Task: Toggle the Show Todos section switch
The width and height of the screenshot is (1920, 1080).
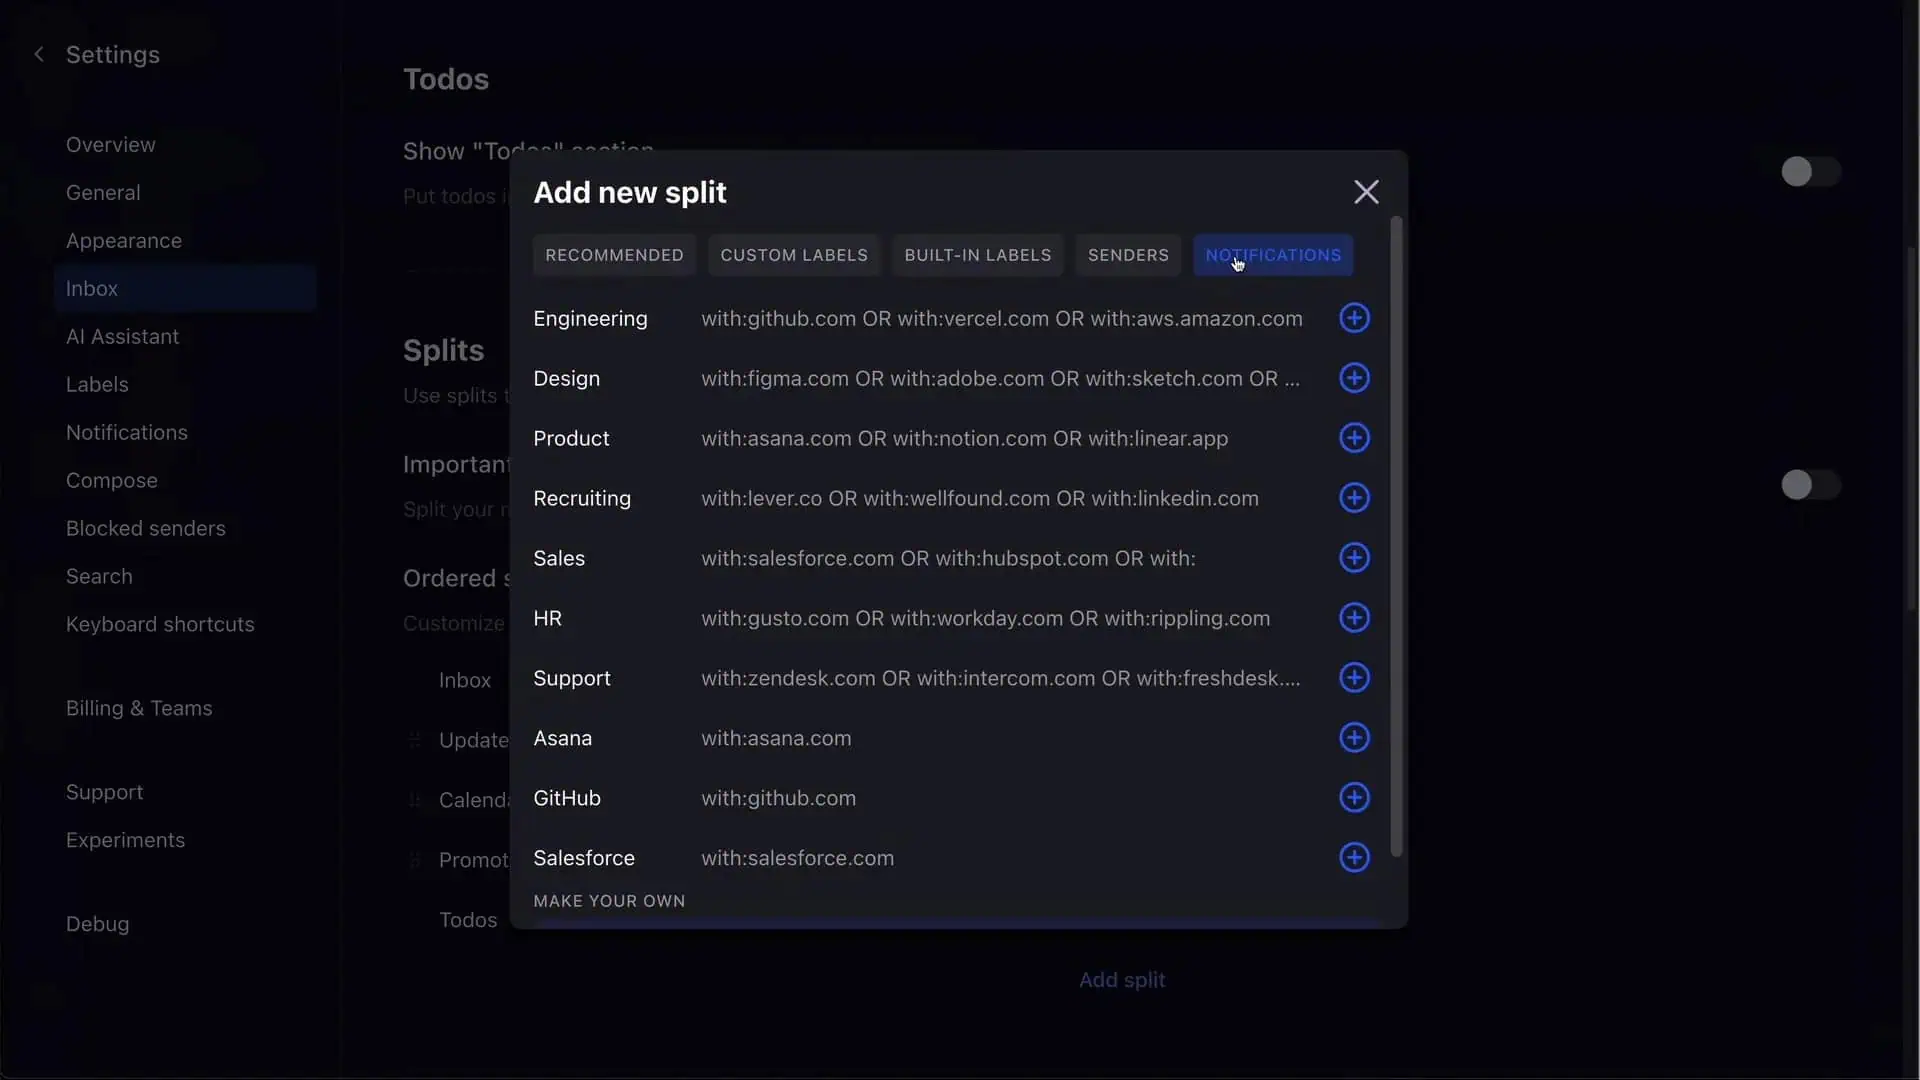Action: (x=1810, y=172)
